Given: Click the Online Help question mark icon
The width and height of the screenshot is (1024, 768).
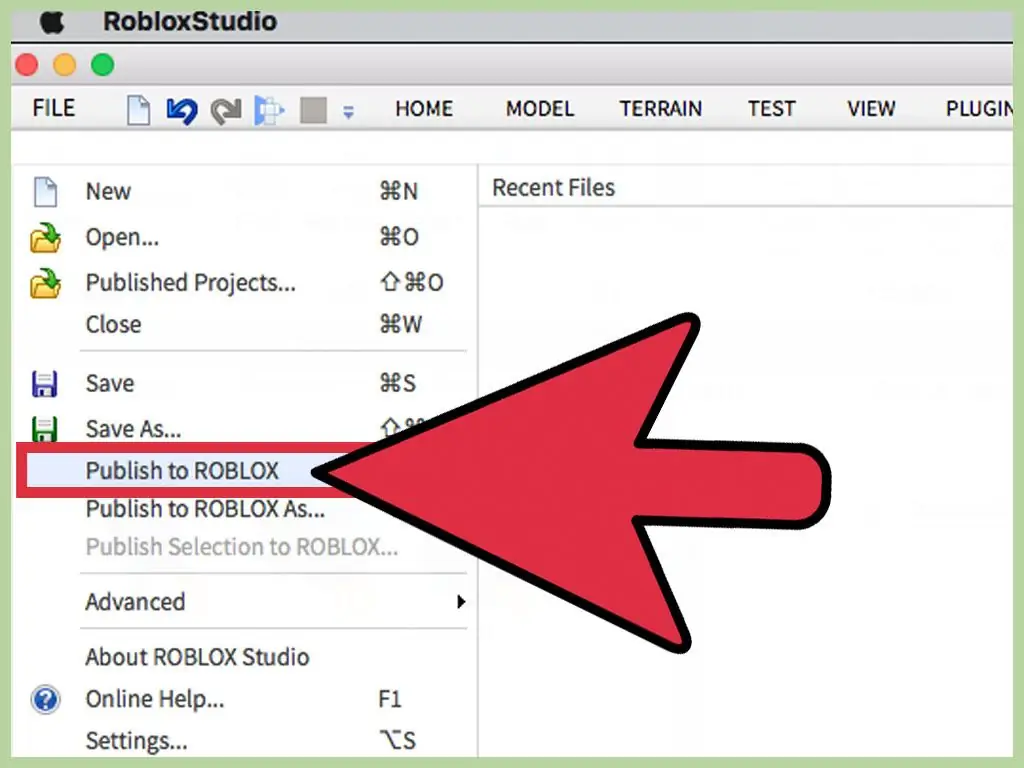Looking at the screenshot, I should tap(45, 699).
